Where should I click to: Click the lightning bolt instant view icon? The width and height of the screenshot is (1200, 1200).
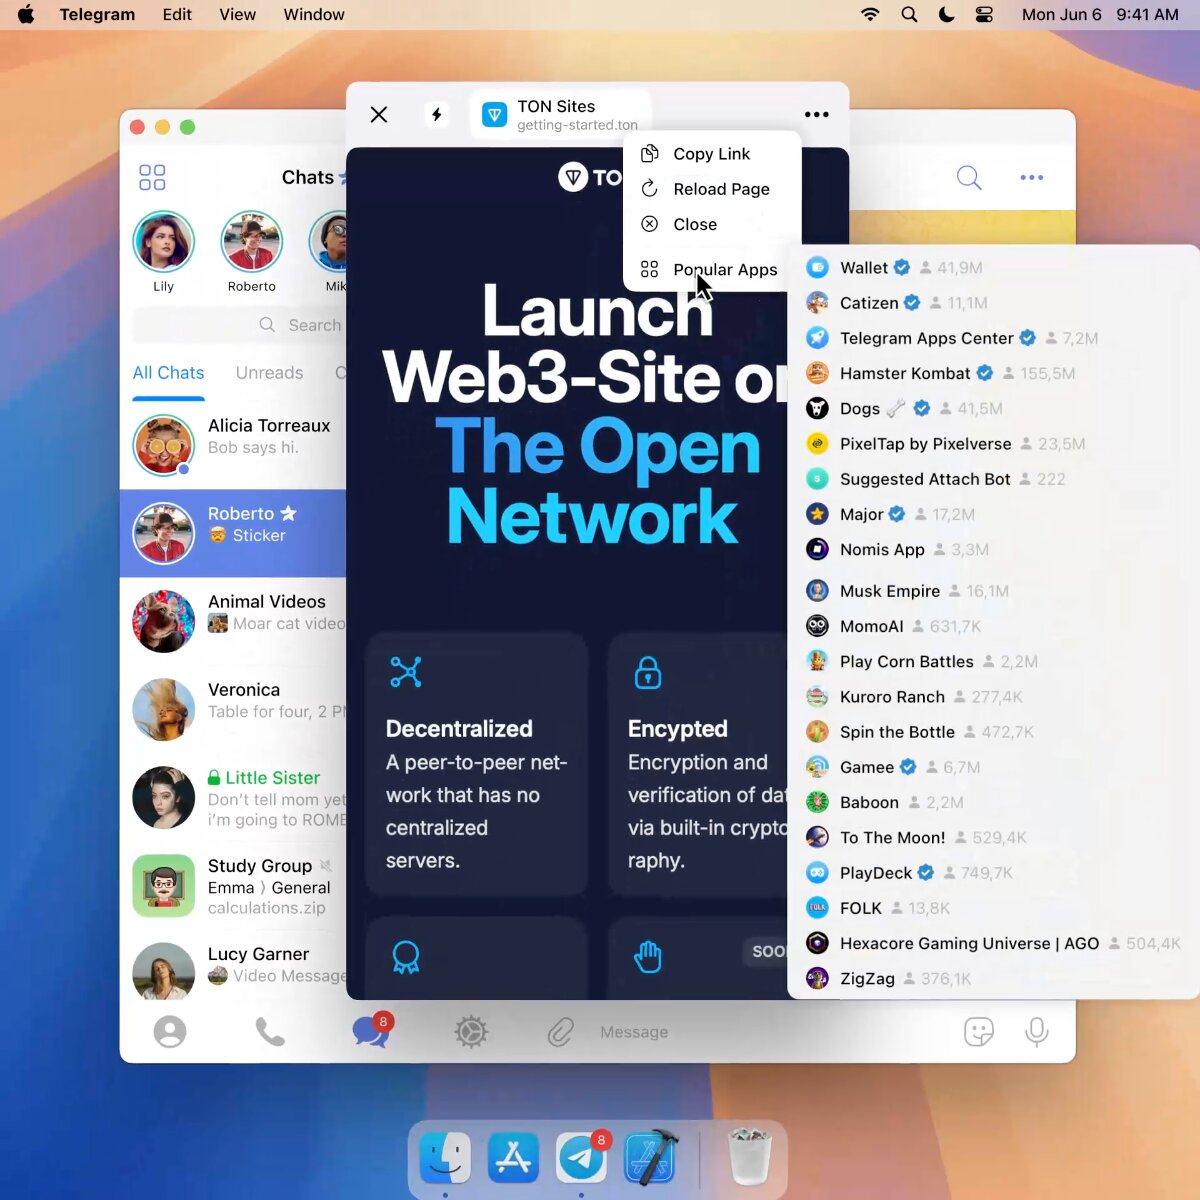[x=437, y=114]
